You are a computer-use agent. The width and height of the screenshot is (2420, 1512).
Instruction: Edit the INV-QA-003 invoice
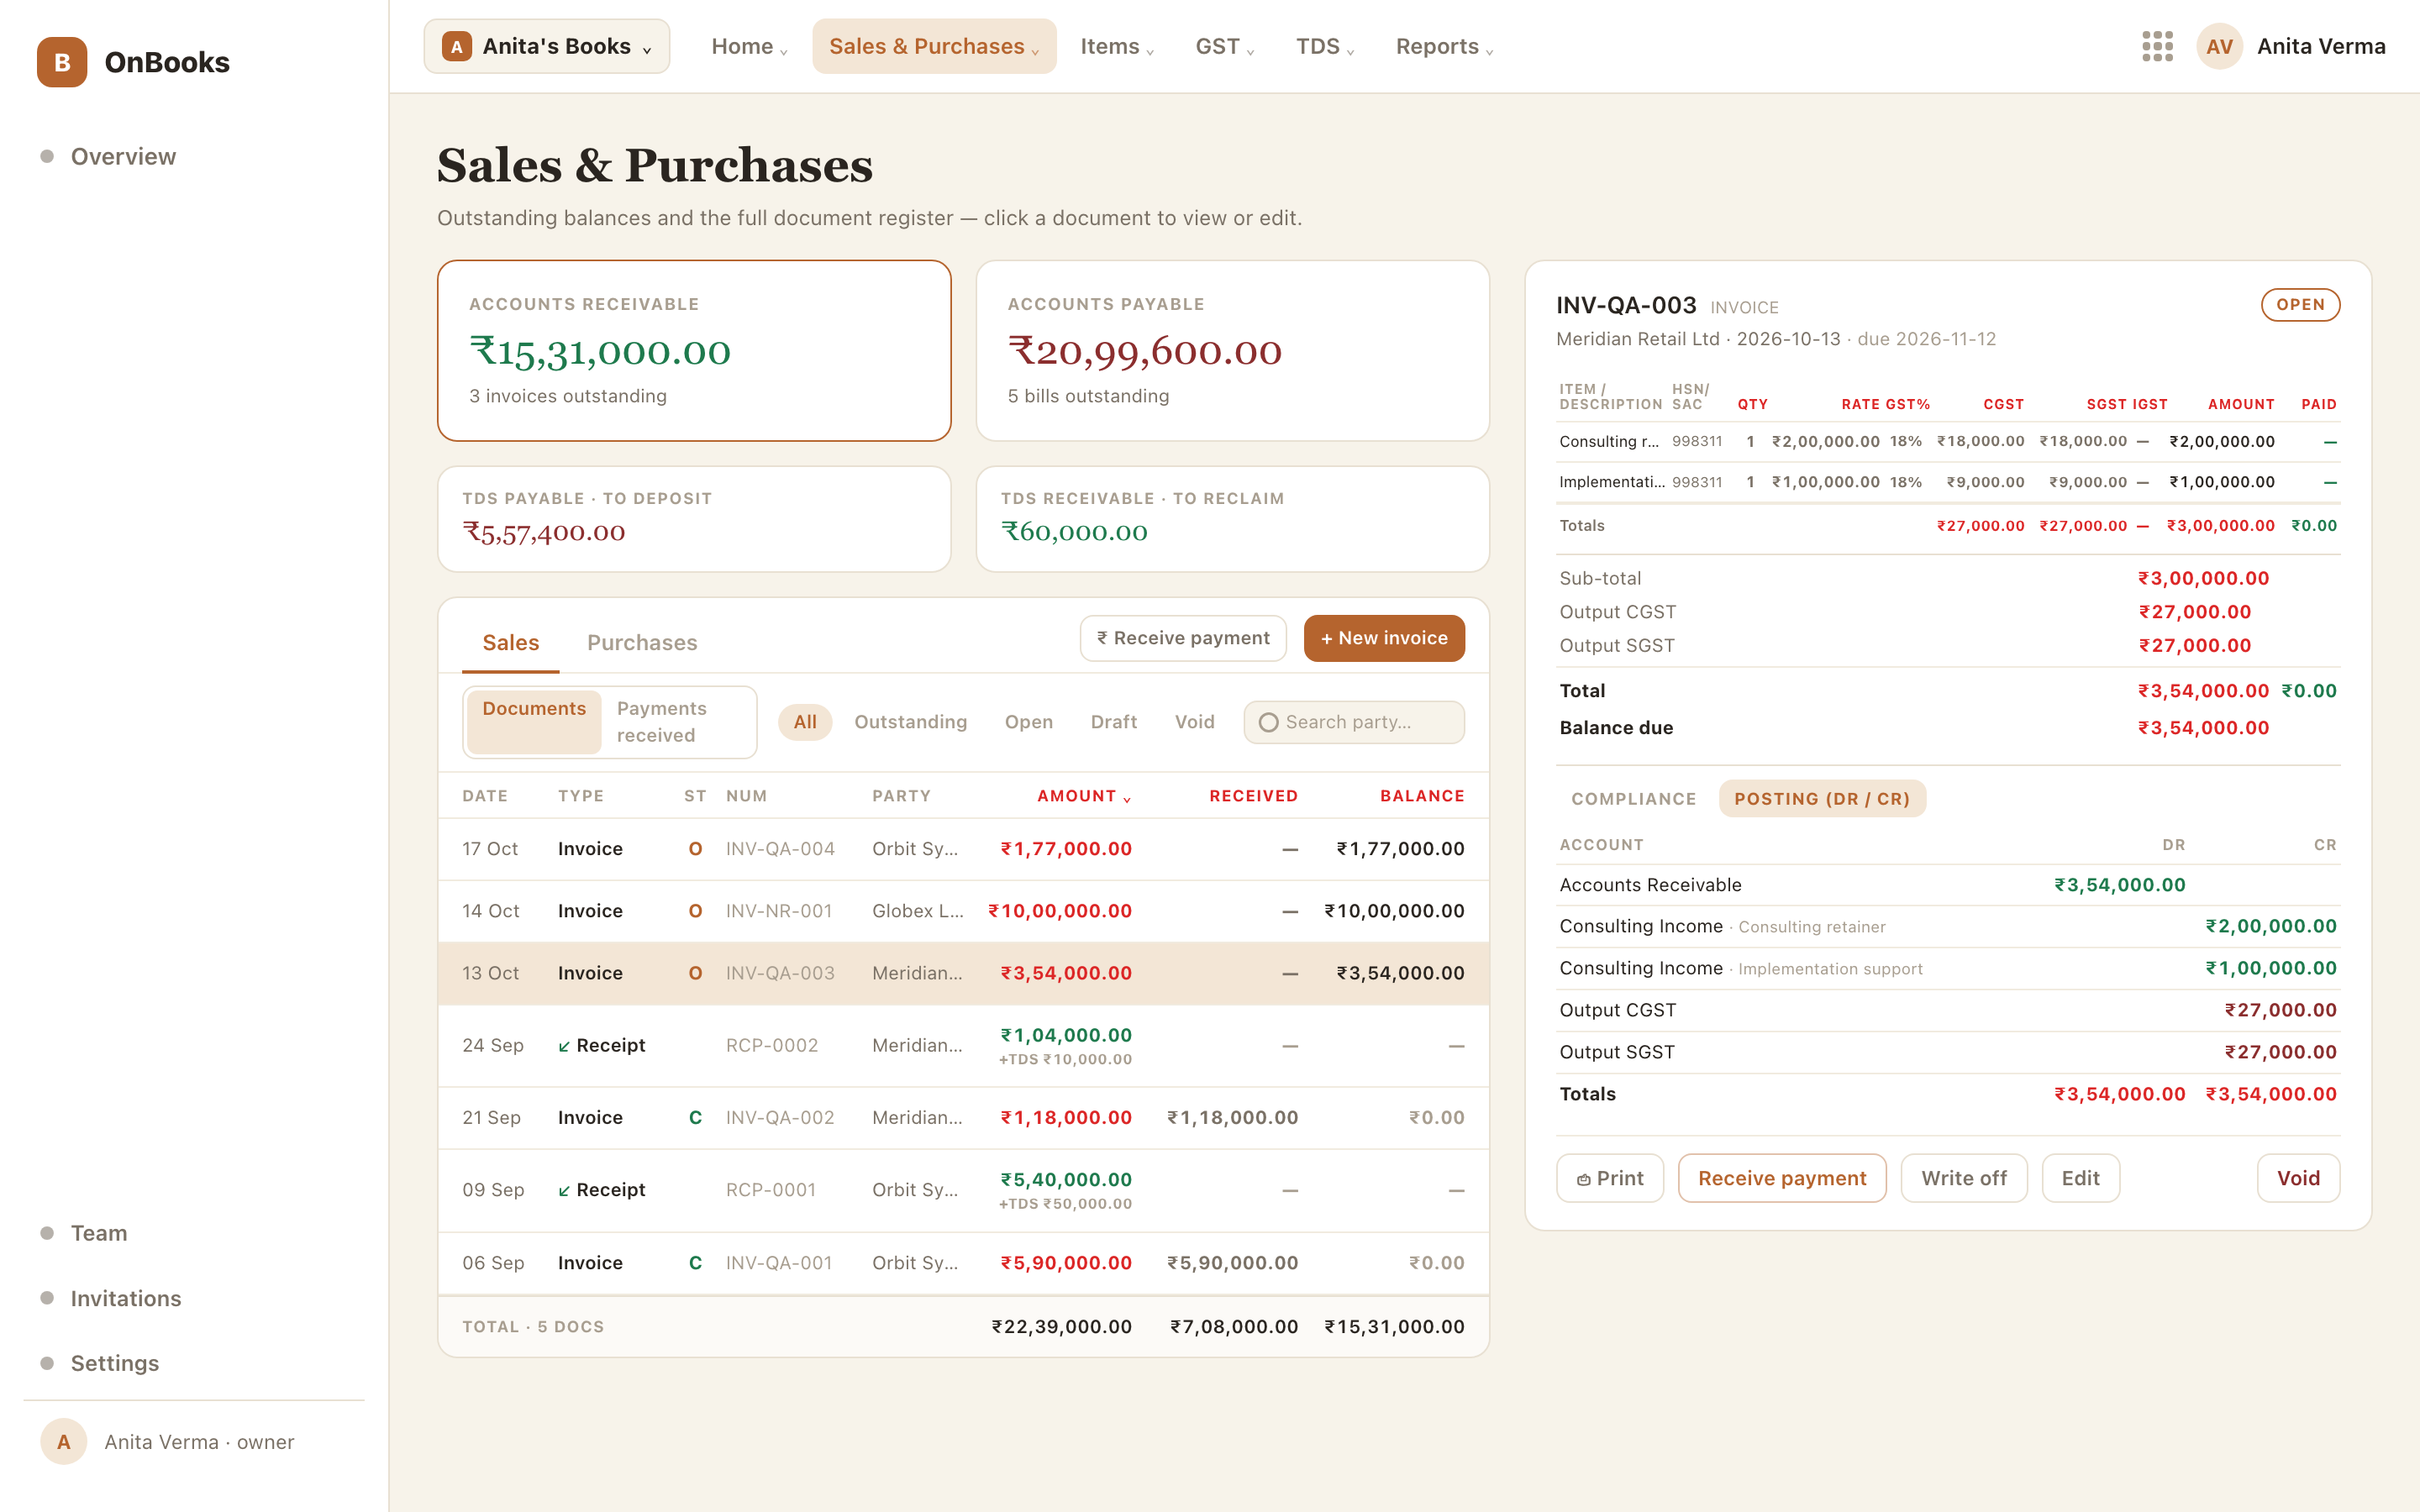point(2080,1178)
